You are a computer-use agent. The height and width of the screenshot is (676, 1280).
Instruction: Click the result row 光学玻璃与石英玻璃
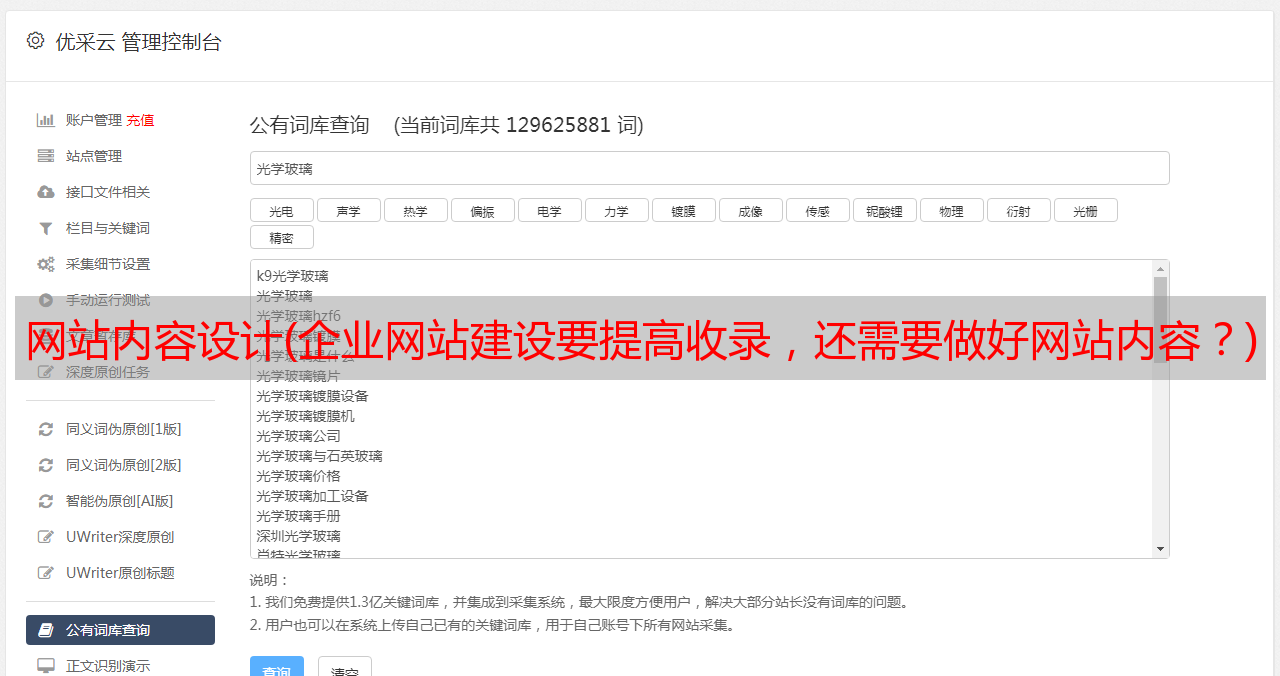coord(319,456)
